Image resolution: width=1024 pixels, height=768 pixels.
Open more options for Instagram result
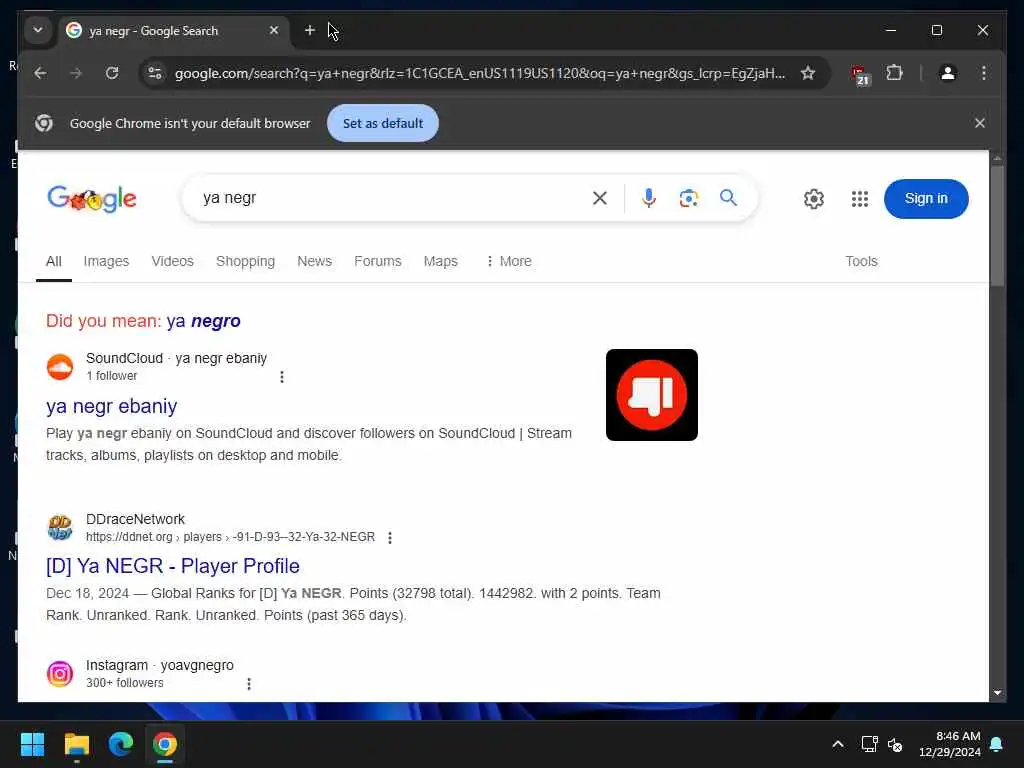tap(249, 683)
